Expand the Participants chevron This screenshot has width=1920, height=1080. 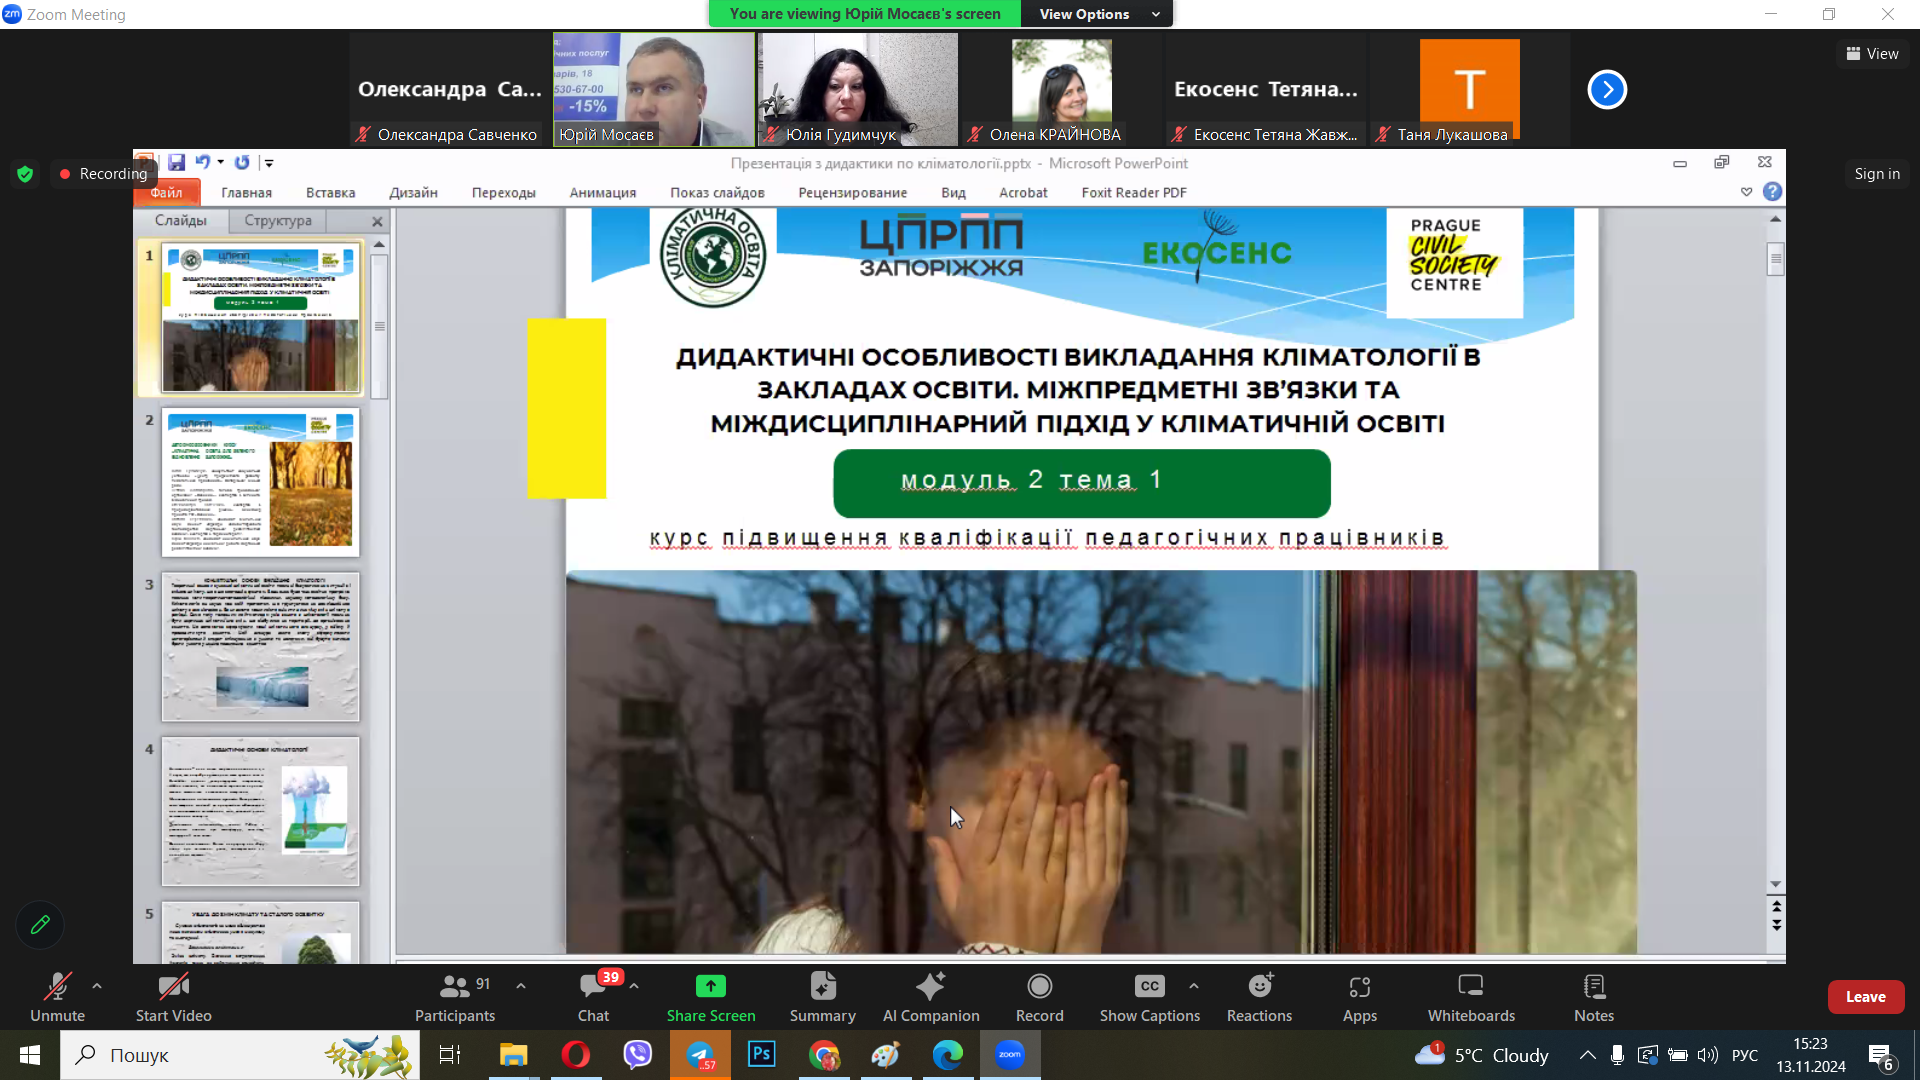(x=520, y=985)
